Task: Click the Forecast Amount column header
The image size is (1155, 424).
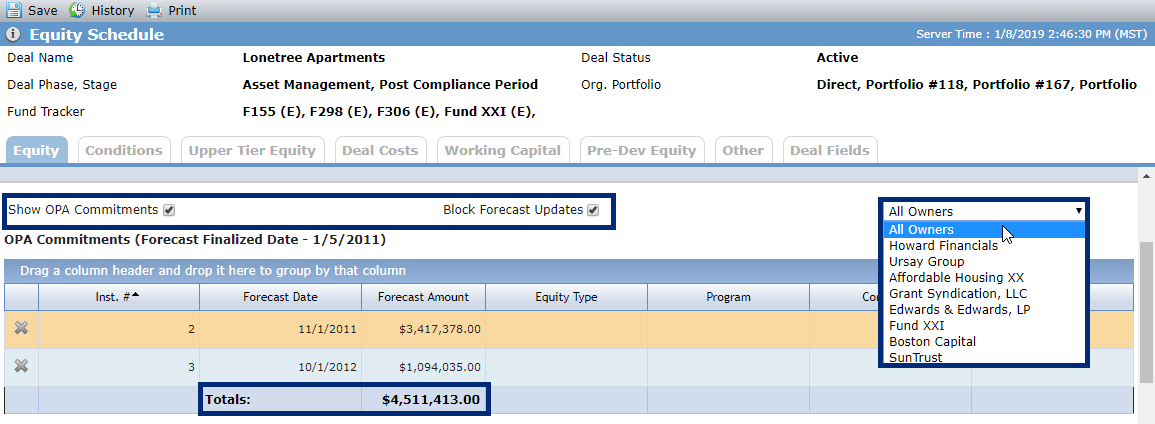Action: coord(424,297)
